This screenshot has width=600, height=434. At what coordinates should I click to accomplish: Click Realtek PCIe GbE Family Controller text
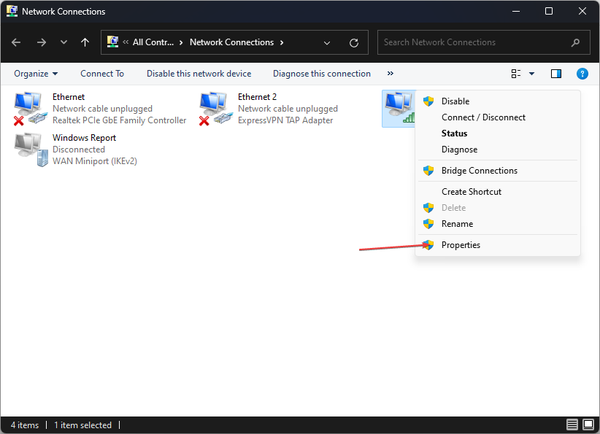(119, 120)
